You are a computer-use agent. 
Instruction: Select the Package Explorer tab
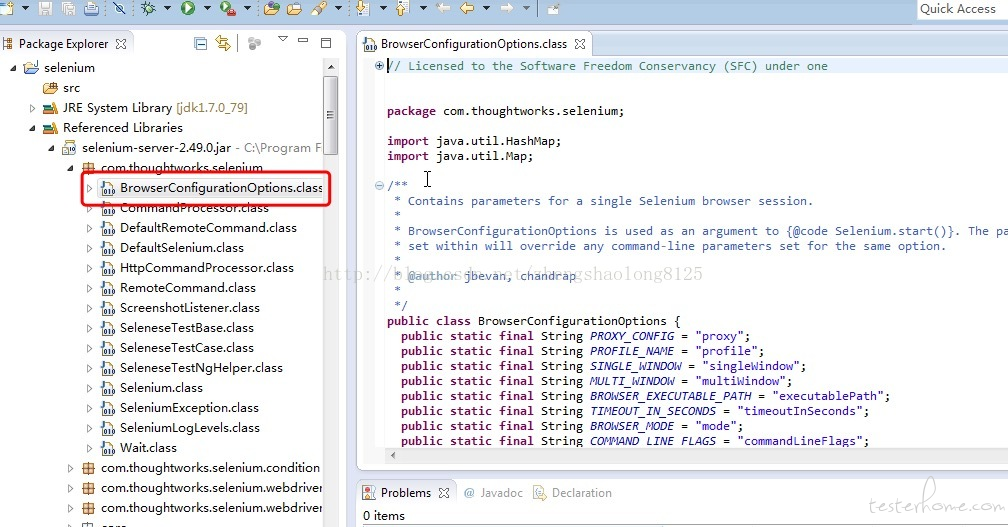tap(63, 44)
